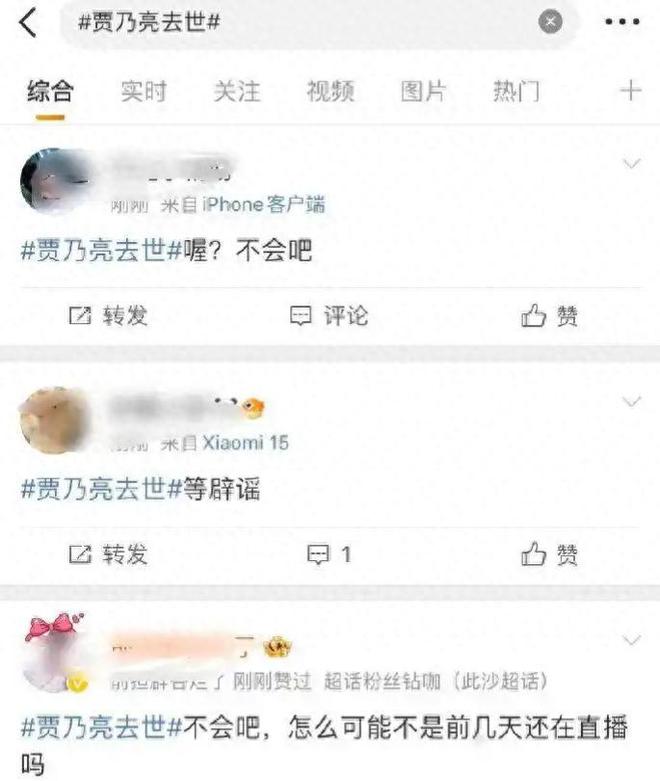Open the third poster's avatar with pink bow

[x=54, y=652]
